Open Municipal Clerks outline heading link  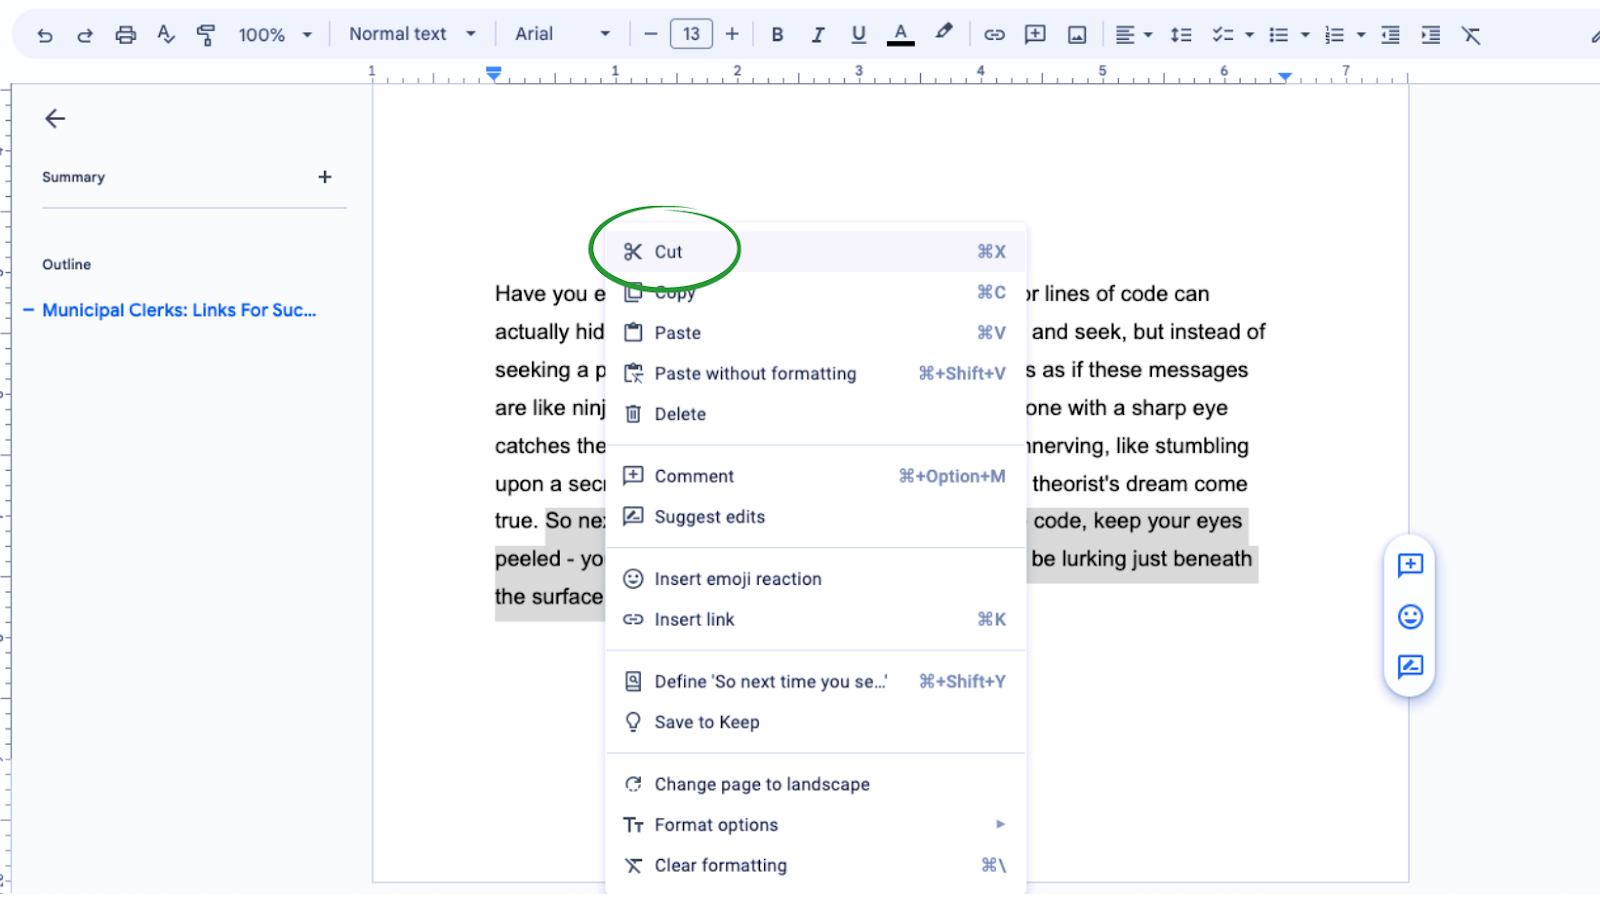click(179, 310)
